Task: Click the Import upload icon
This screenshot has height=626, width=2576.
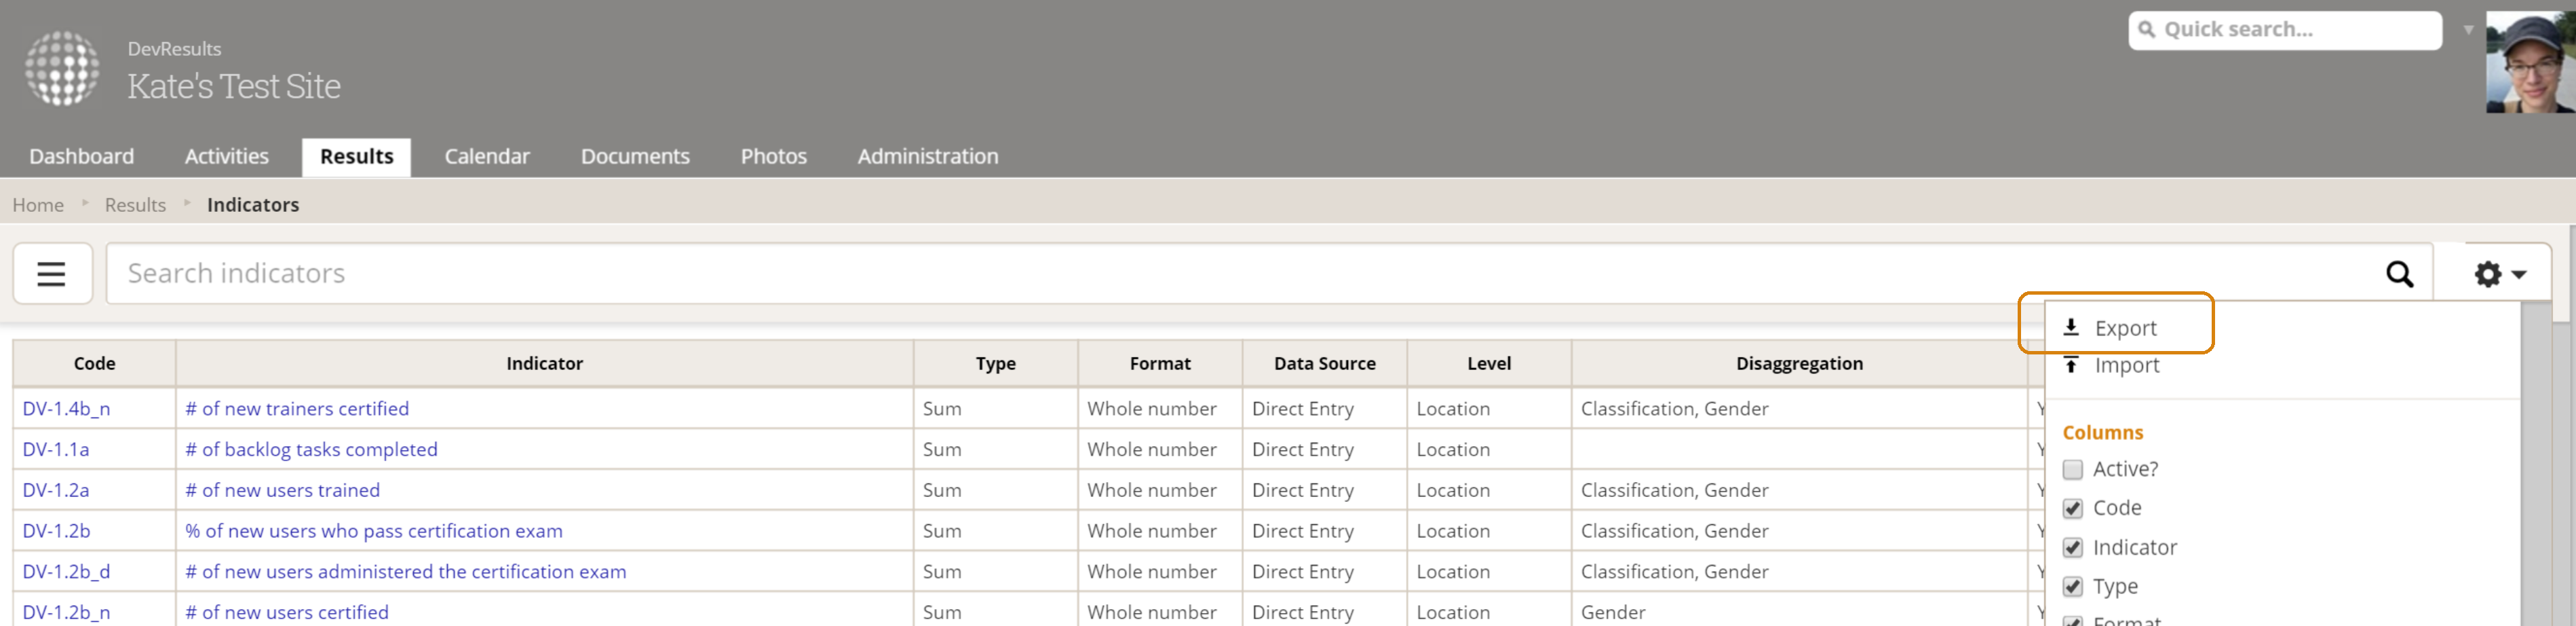Action: 2071,365
